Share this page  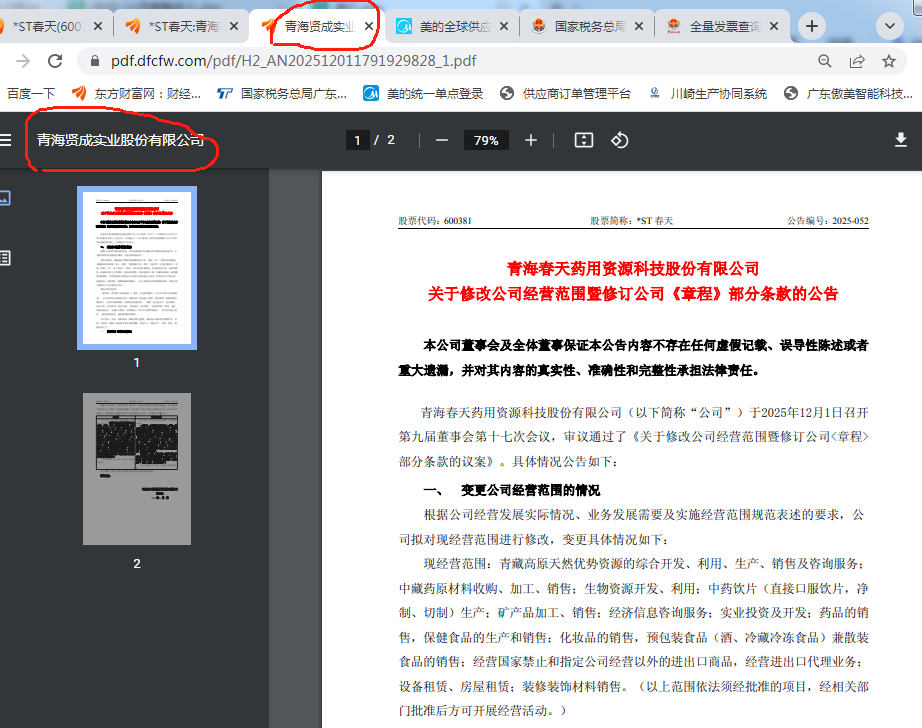tap(857, 61)
